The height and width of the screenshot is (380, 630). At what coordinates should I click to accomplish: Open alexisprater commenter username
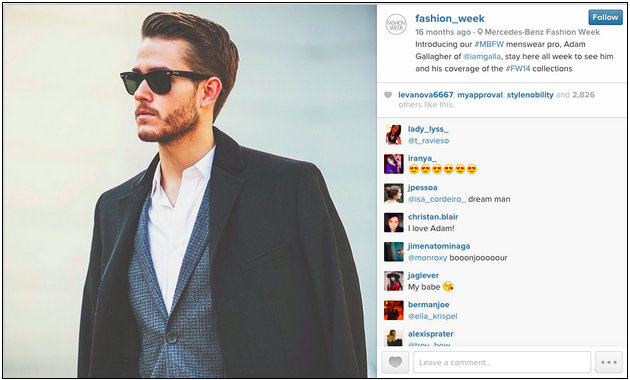point(431,334)
